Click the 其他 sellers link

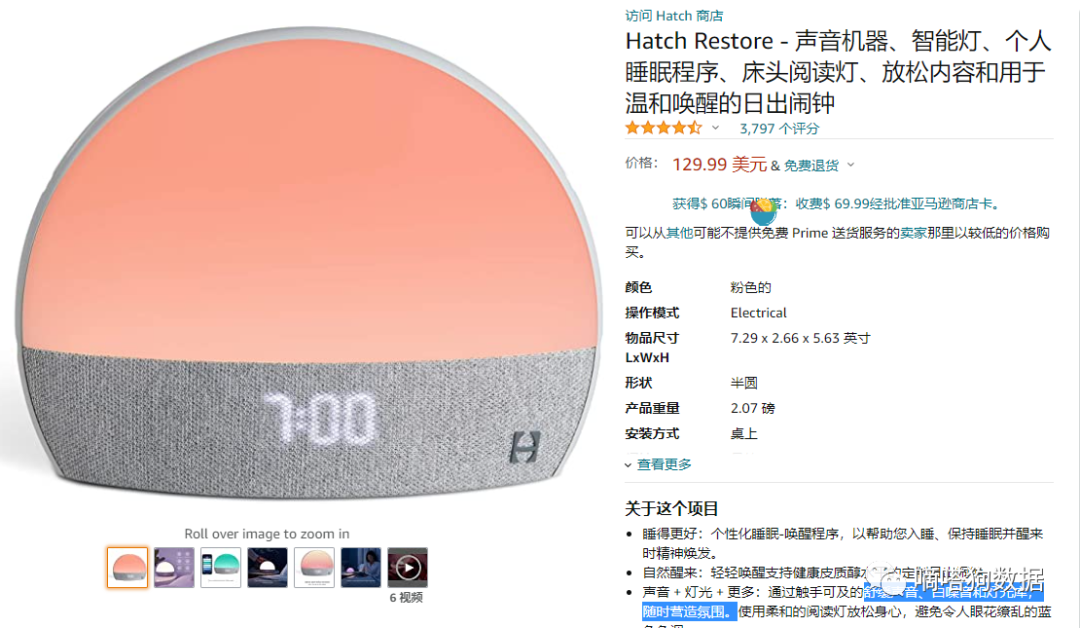pos(679,233)
